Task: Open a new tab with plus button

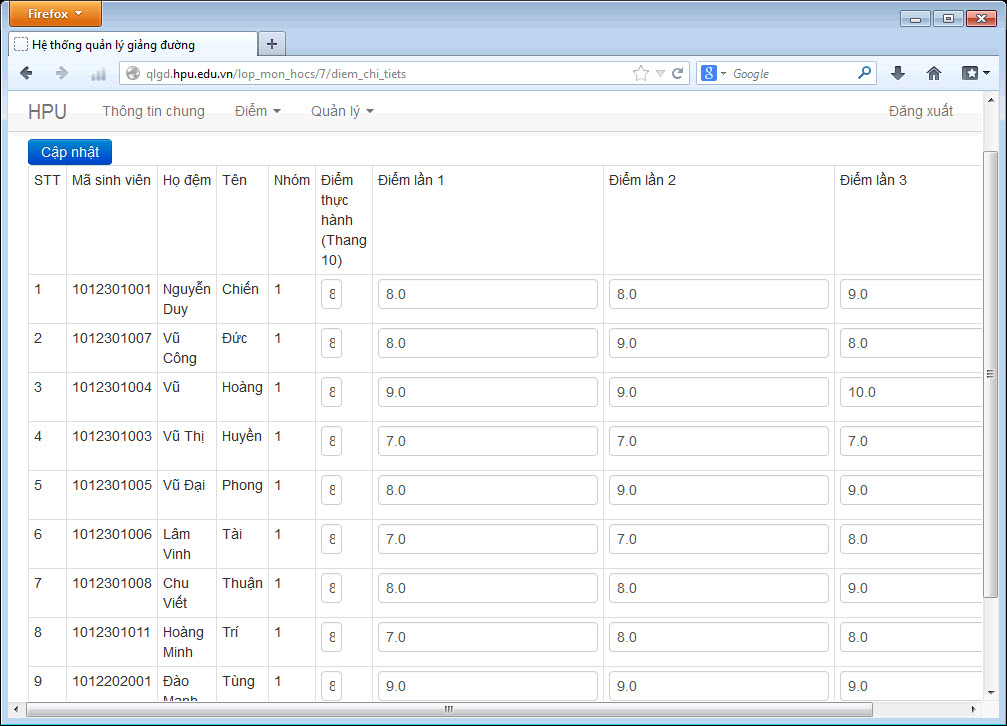Action: 272,44
